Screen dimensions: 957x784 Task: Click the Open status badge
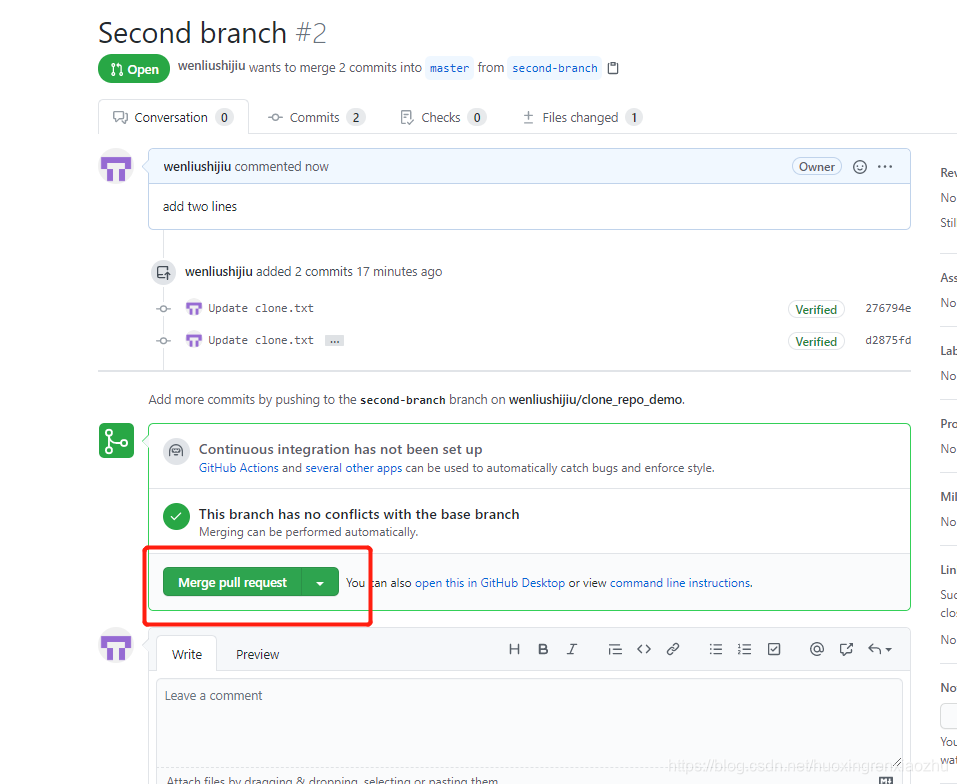[x=134, y=69]
